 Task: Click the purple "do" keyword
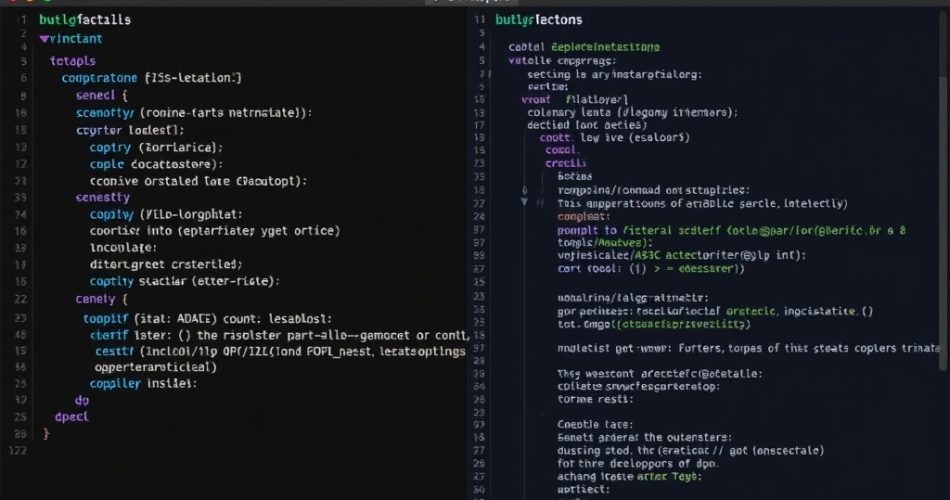82,401
